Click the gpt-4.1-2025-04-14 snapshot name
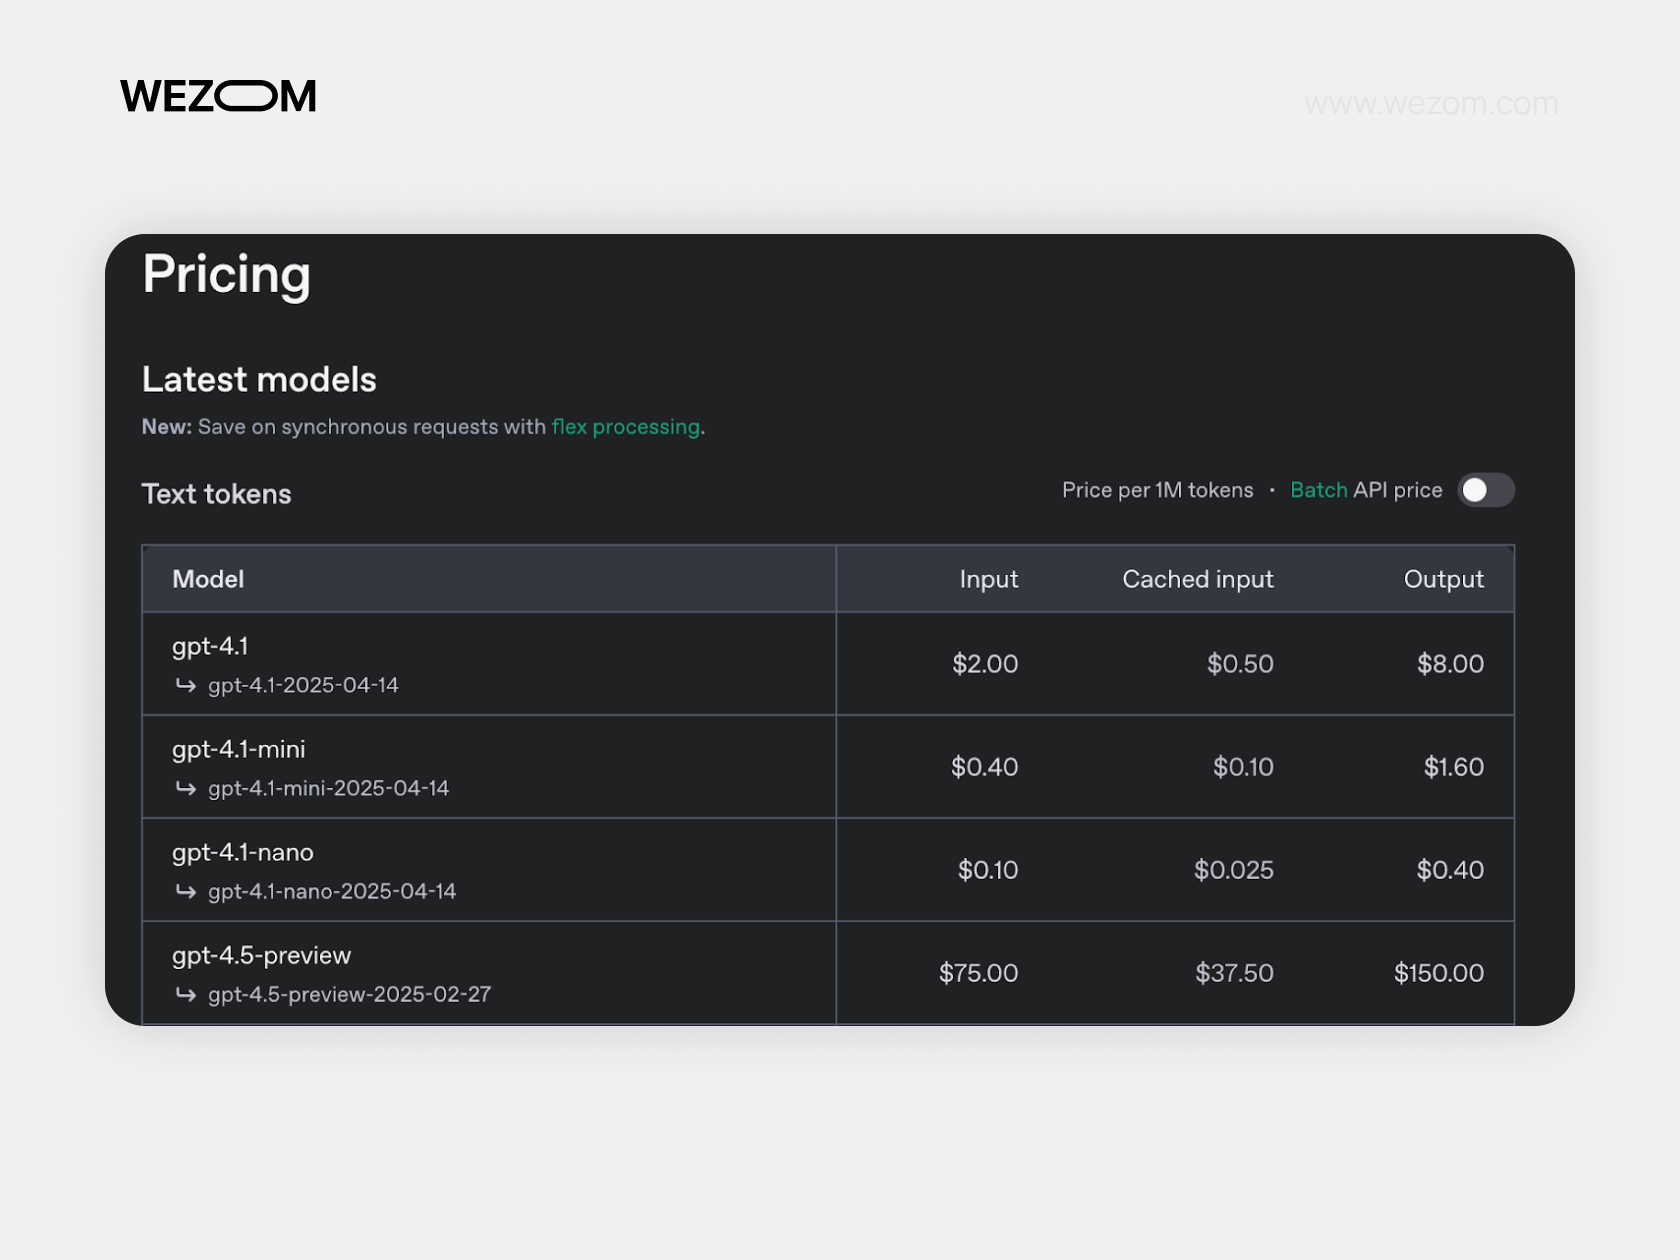Image resolution: width=1680 pixels, height=1260 pixels. 303,685
